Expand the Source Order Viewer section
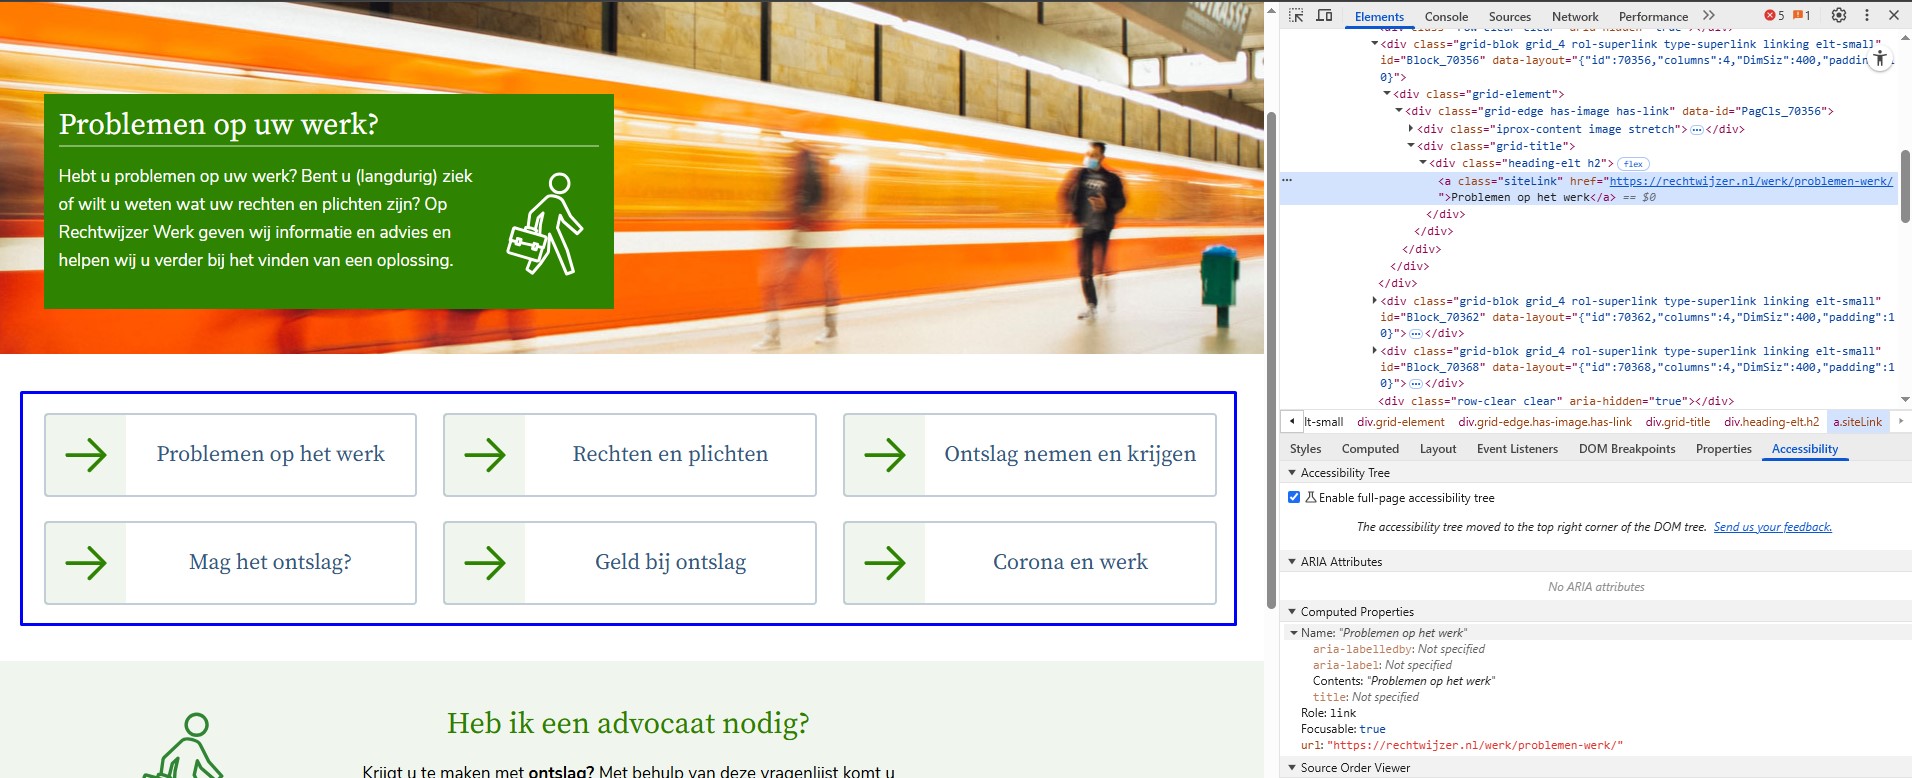This screenshot has height=778, width=1912. [1292, 768]
